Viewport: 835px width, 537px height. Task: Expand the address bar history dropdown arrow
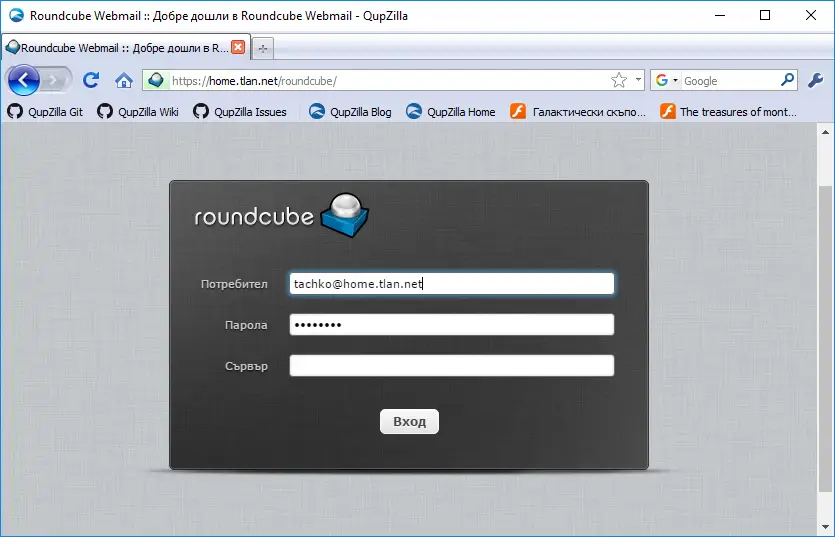point(638,80)
